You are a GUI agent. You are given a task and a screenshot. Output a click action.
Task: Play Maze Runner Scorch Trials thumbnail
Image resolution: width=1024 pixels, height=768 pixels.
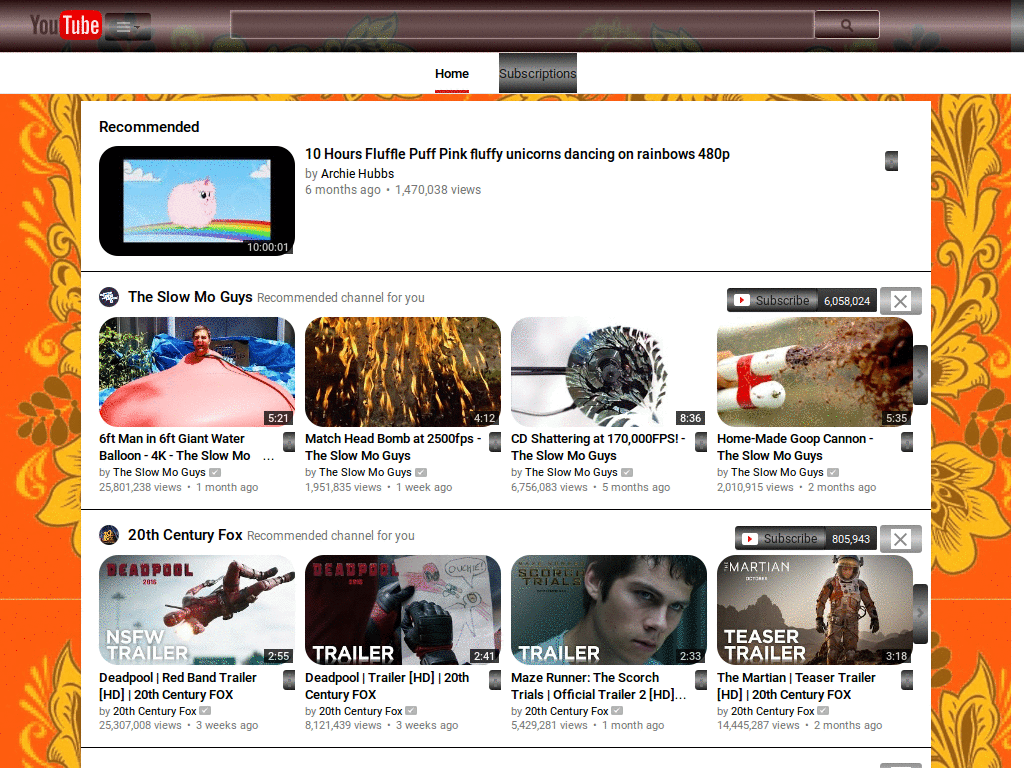[609, 610]
